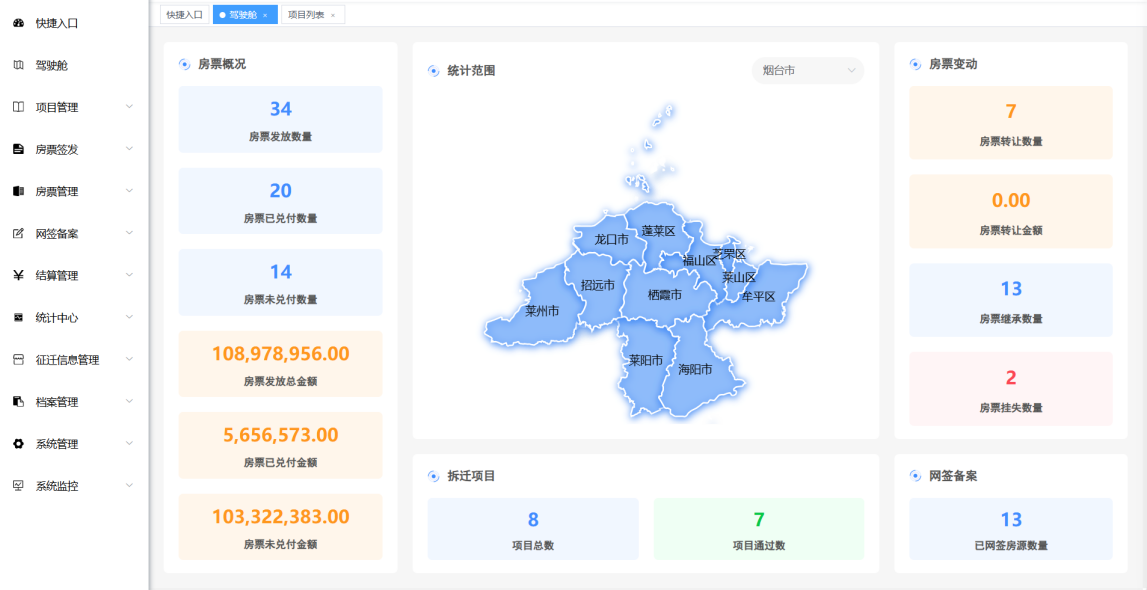The image size is (1147, 590).
Task: Select the 档案管理 archive icon
Action: pyautogui.click(x=20, y=400)
